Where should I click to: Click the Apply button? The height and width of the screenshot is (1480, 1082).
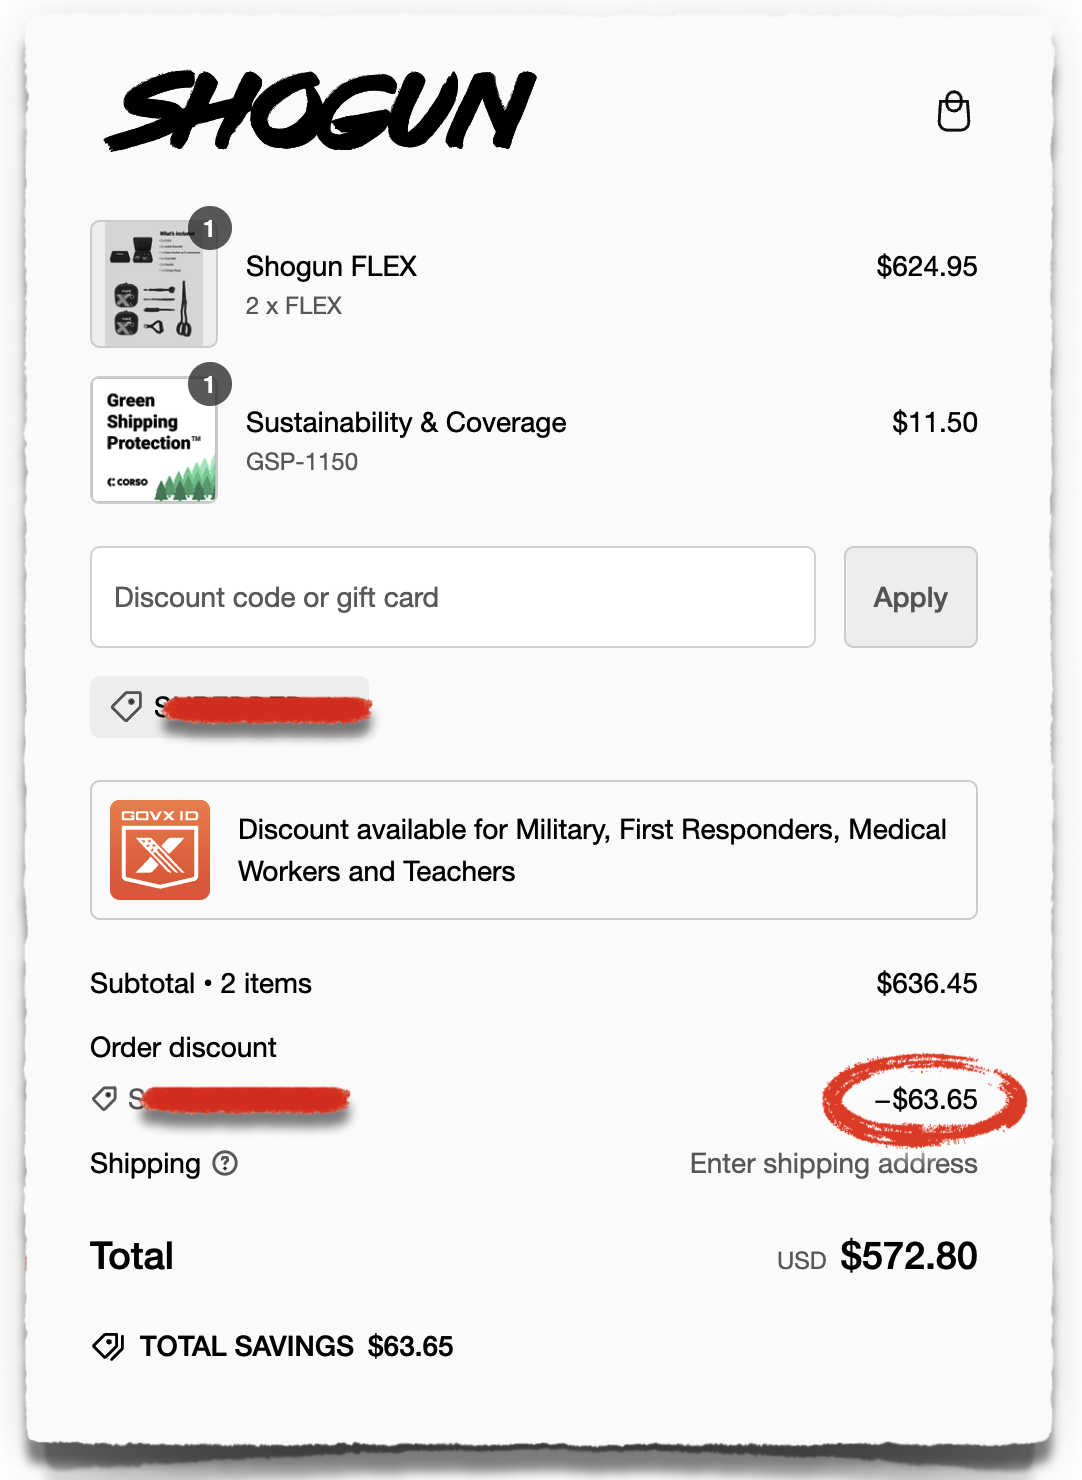click(x=909, y=597)
